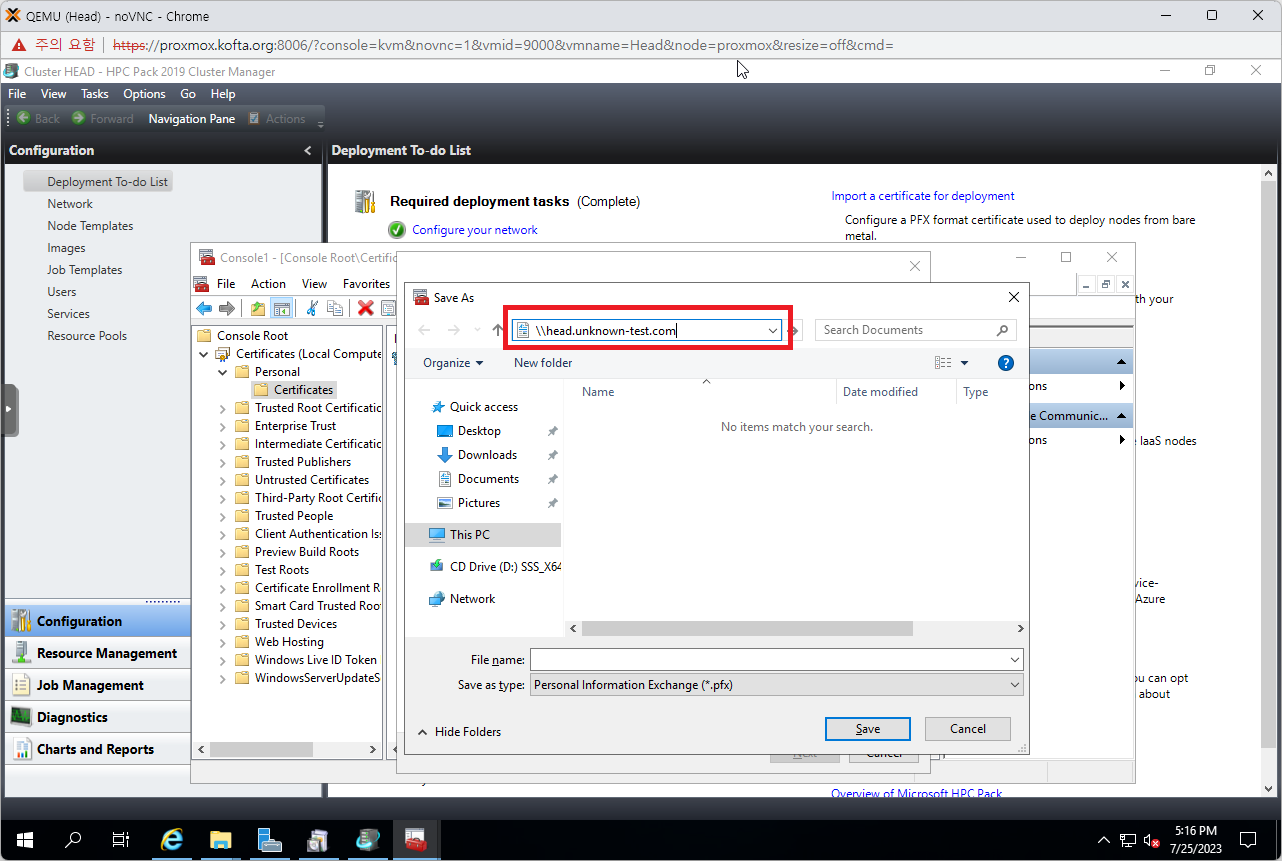
Task: Click the Save button
Action: point(867,729)
